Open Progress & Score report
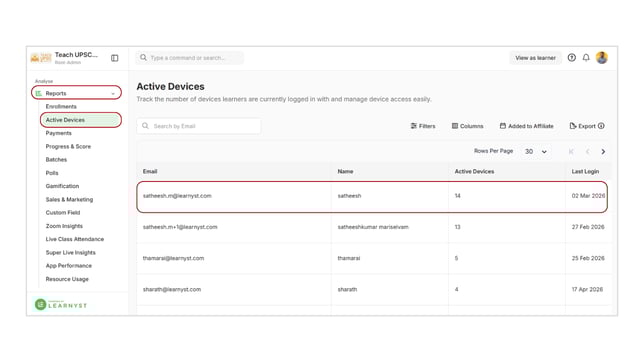This screenshot has width=644, height=362. 68,146
